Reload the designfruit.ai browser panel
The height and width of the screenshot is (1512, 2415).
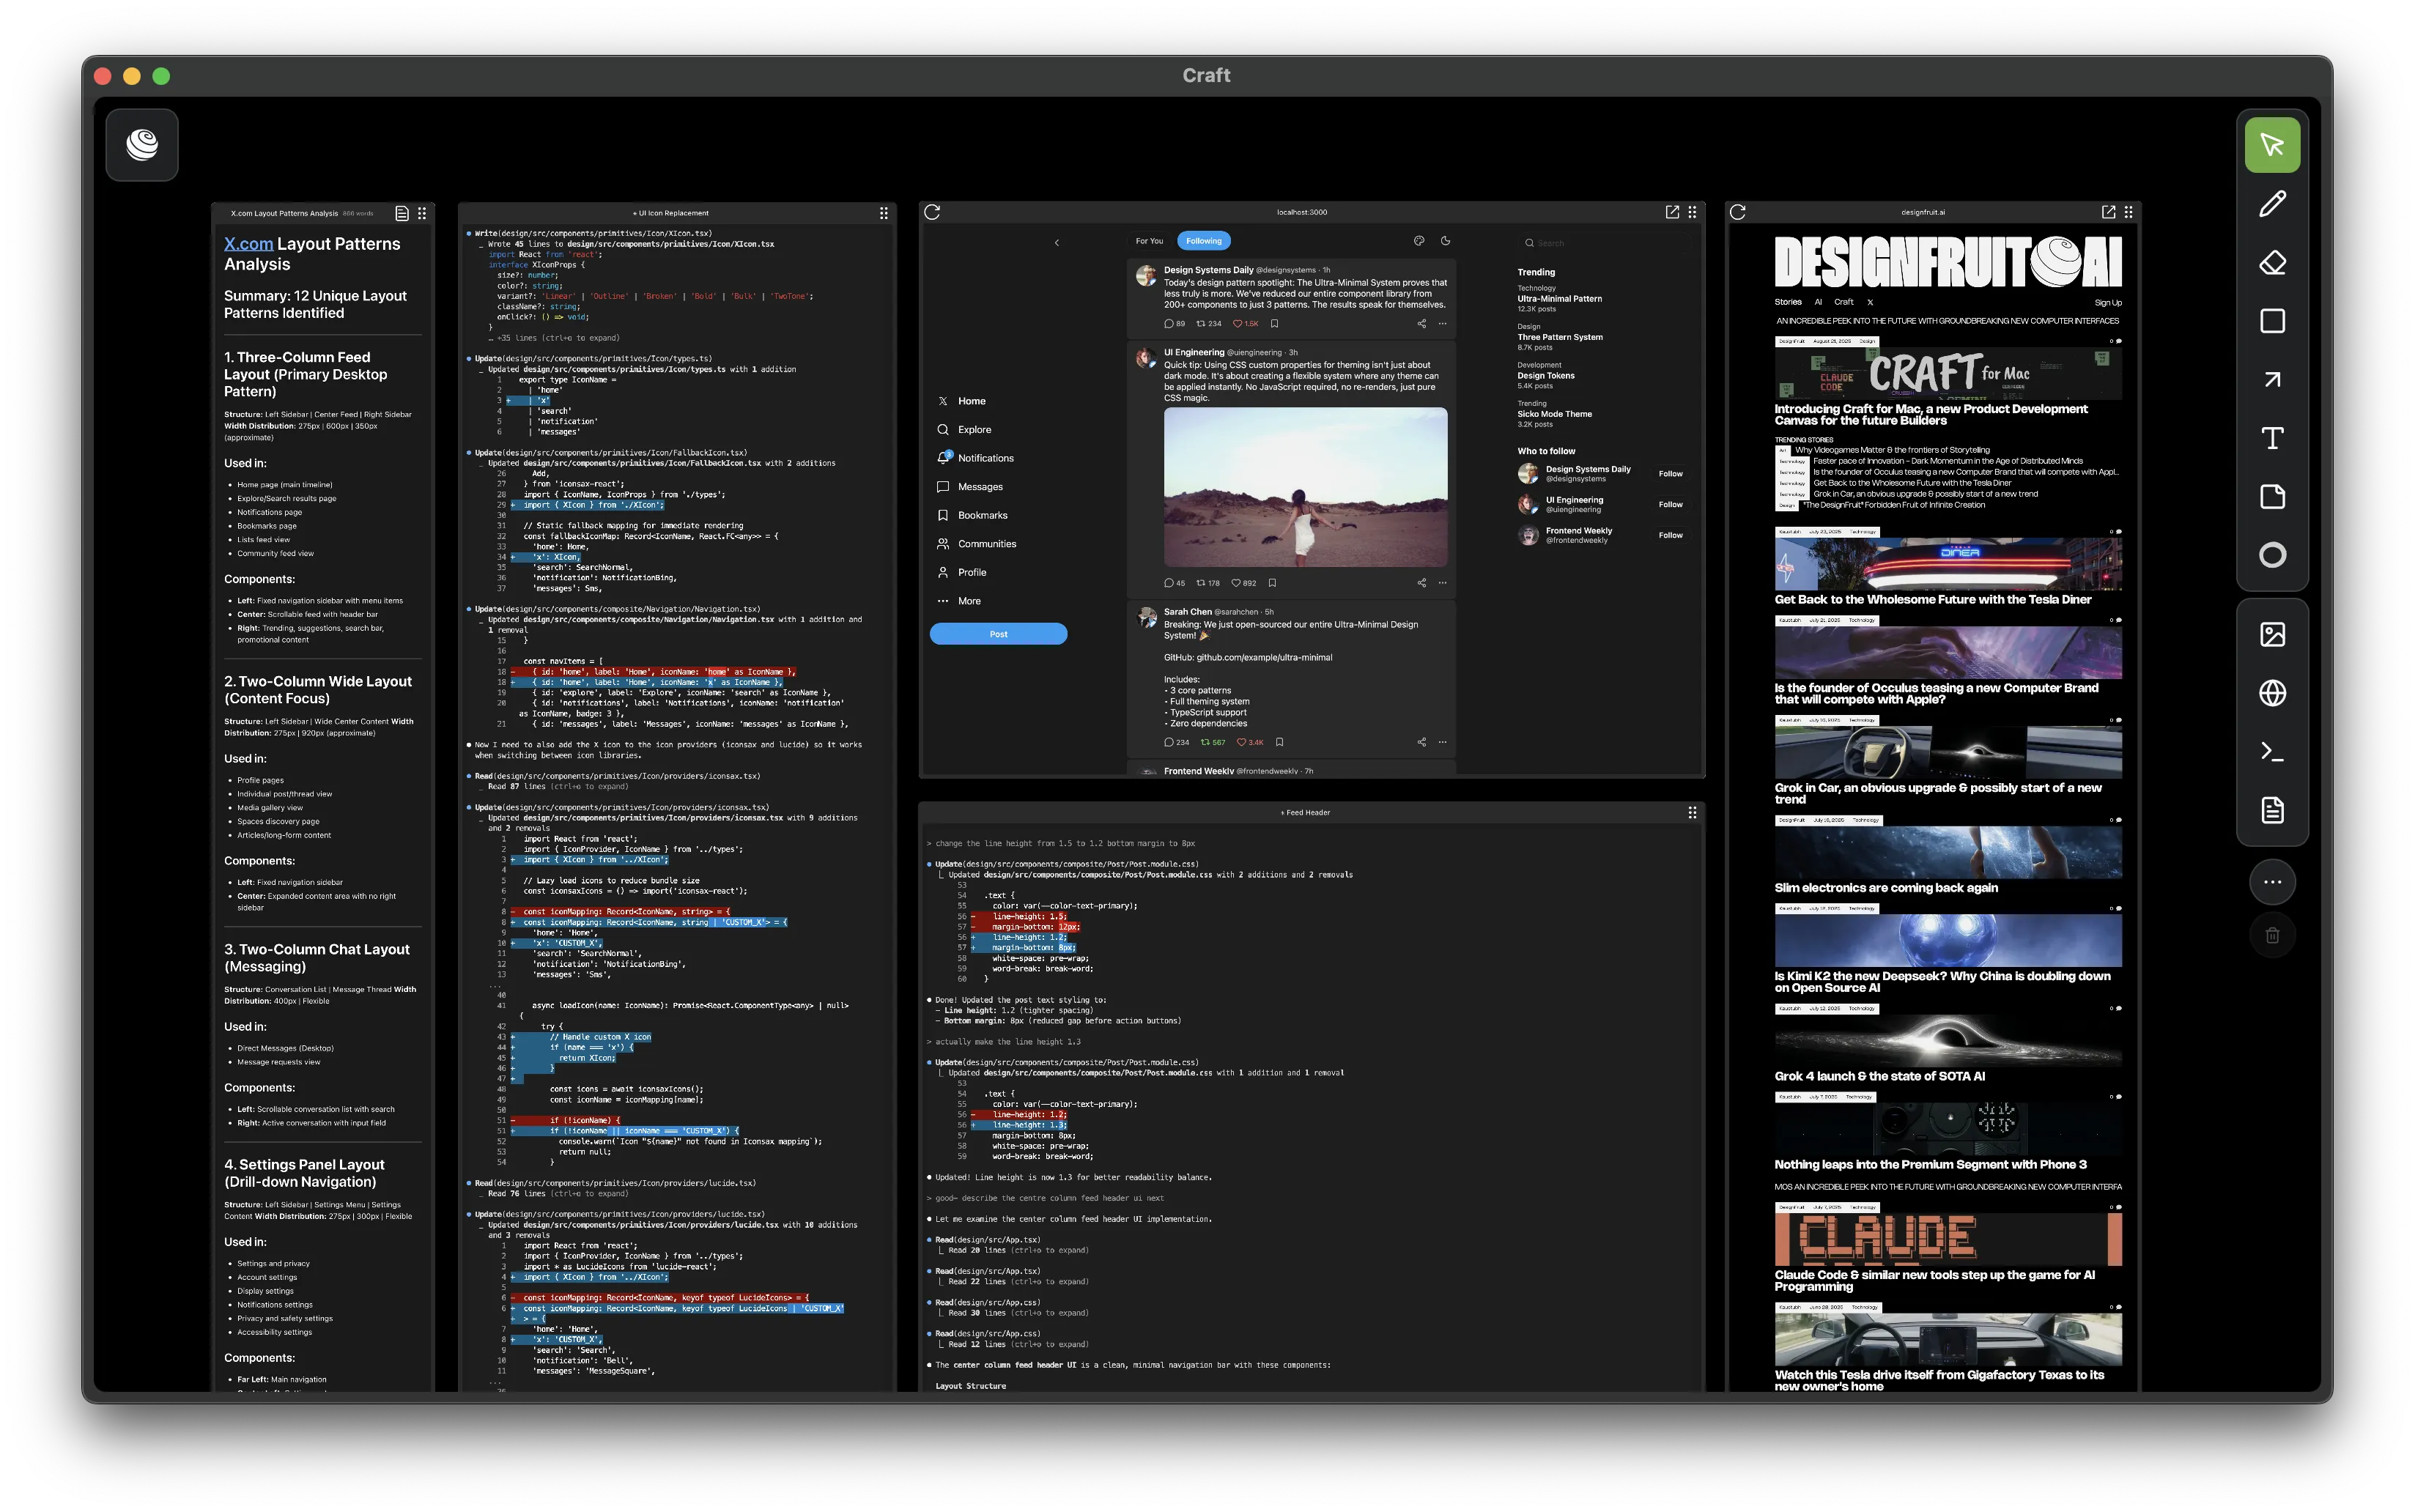tap(1738, 212)
